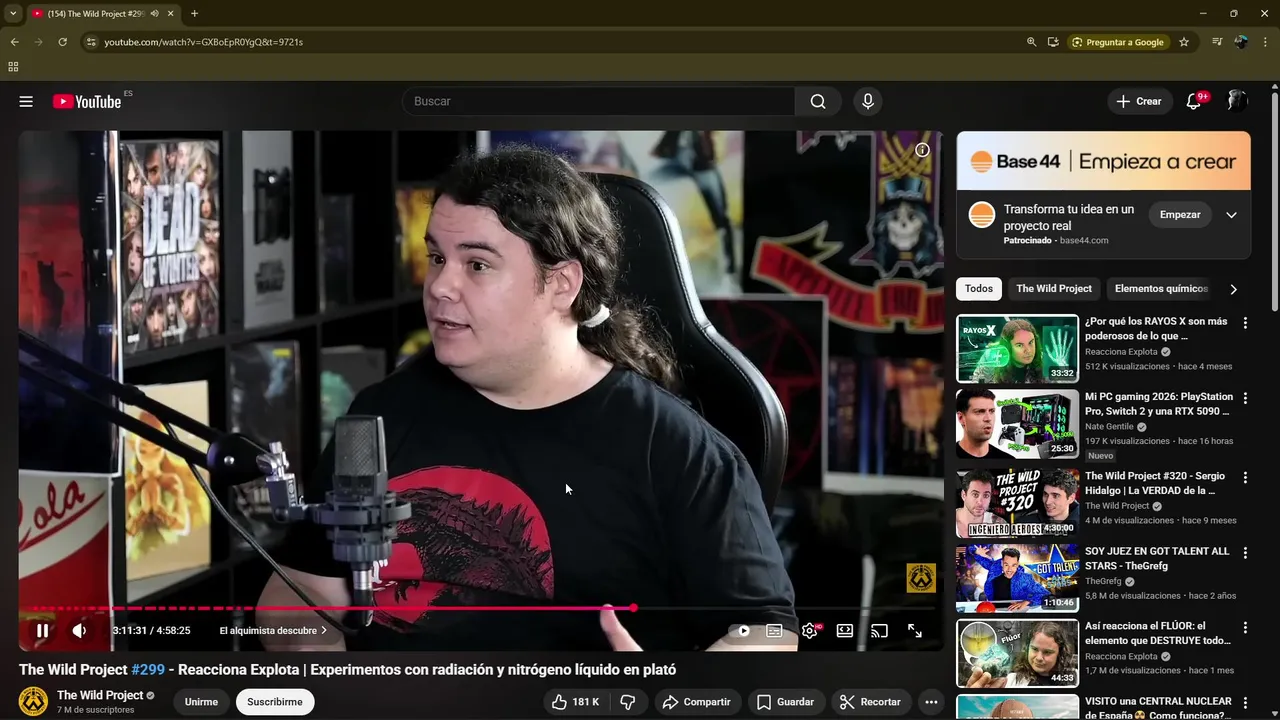Open options for Wild Project #320 video

pyautogui.click(x=1245, y=478)
